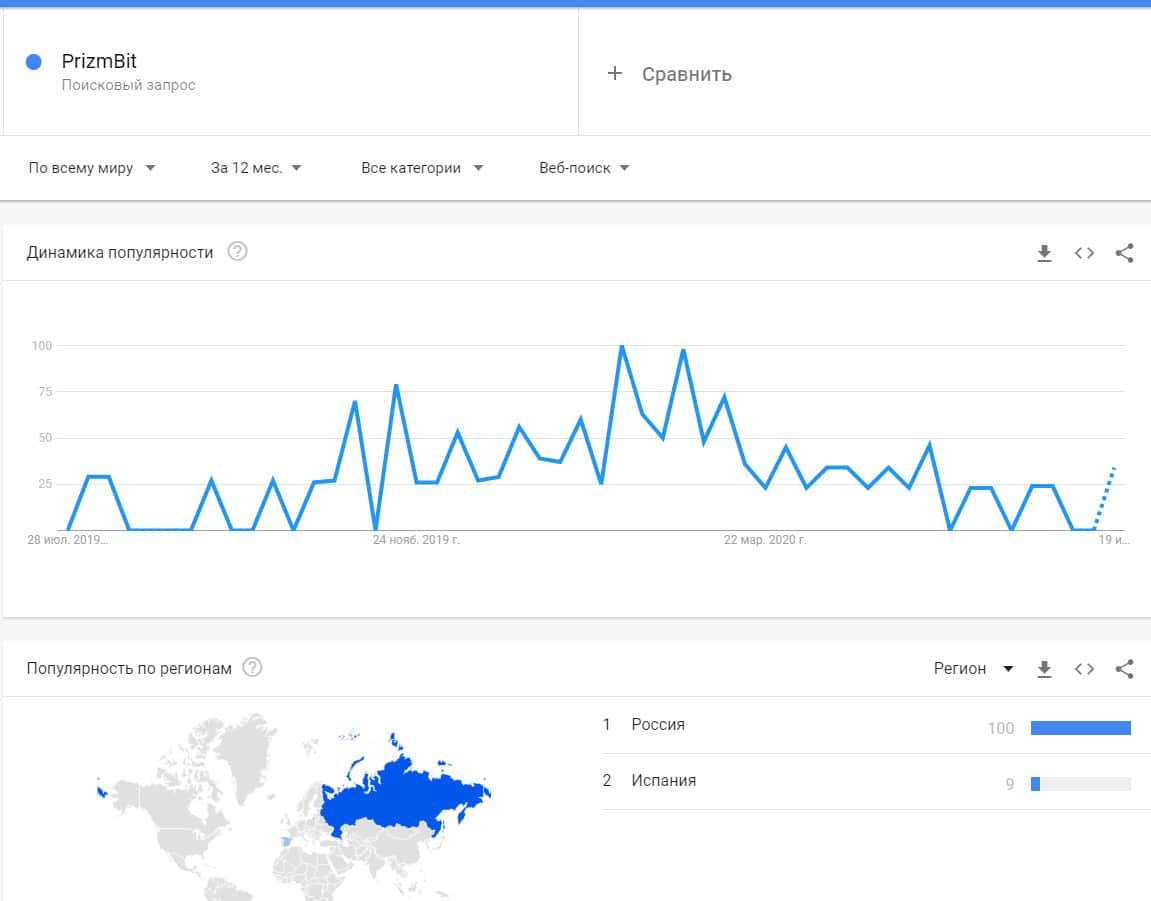Open the Регион view selector dropdown
Viewport: 1151px width, 901px height.
pyautogui.click(x=973, y=668)
